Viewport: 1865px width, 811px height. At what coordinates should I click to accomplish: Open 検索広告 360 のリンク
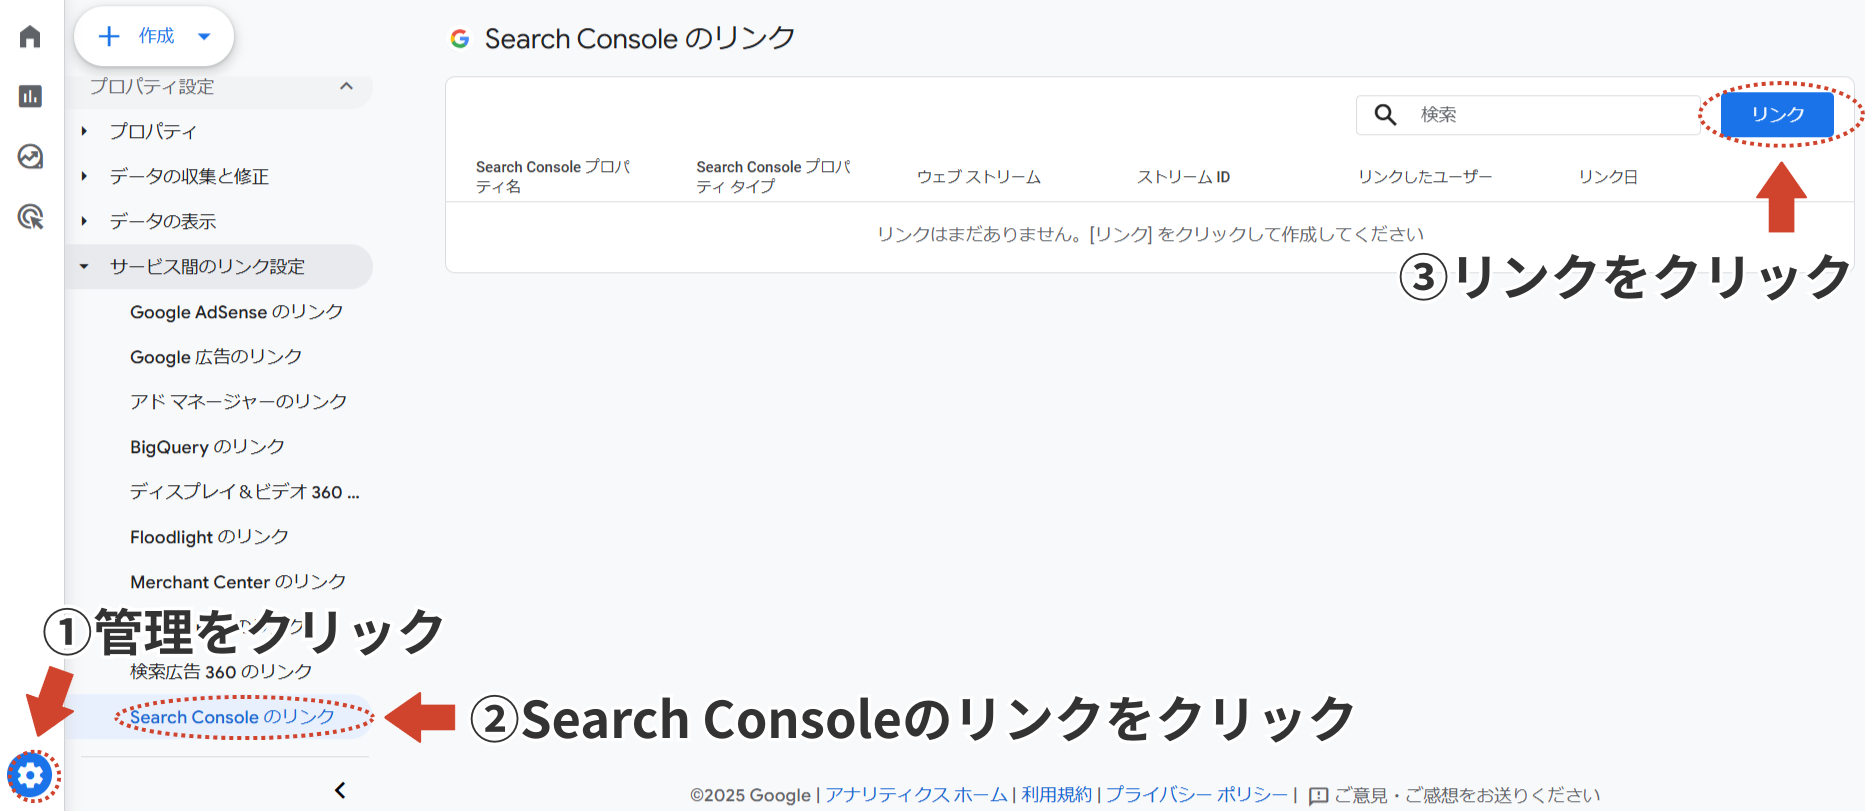pos(221,671)
